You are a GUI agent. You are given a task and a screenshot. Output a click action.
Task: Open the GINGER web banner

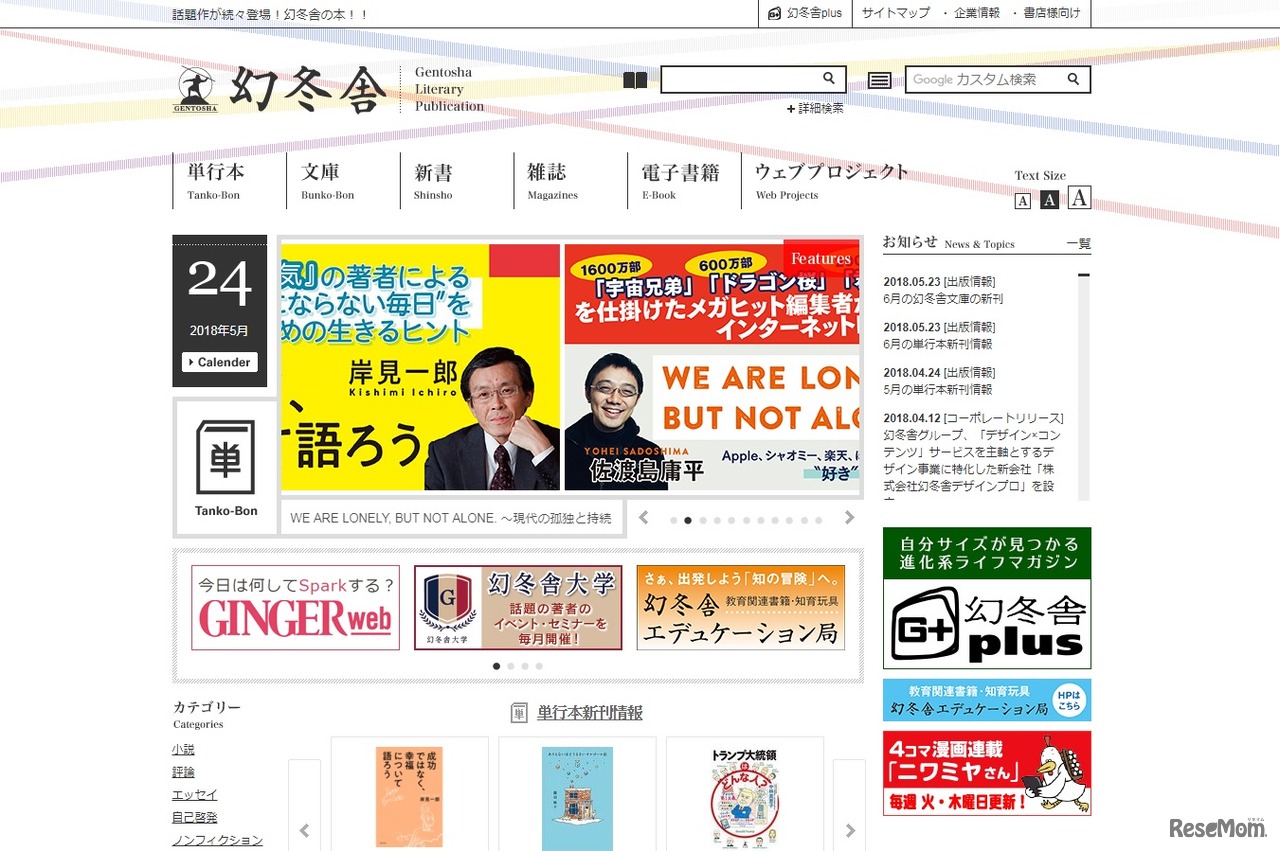point(296,608)
